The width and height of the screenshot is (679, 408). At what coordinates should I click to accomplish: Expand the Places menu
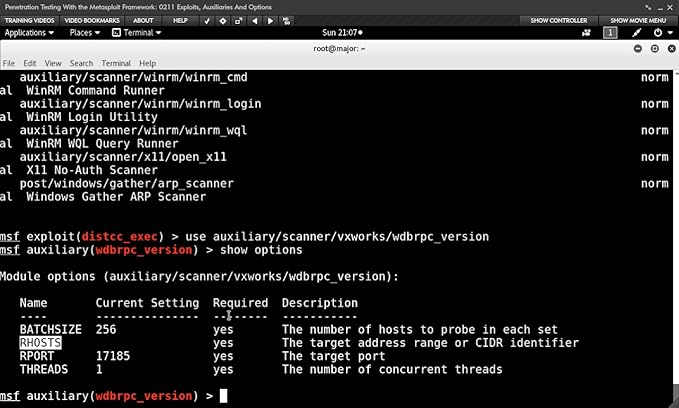tap(83, 33)
